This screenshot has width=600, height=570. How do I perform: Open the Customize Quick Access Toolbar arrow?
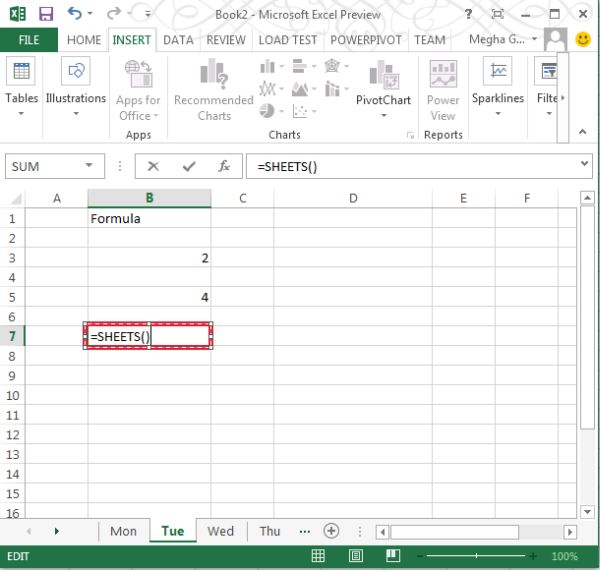click(x=148, y=14)
